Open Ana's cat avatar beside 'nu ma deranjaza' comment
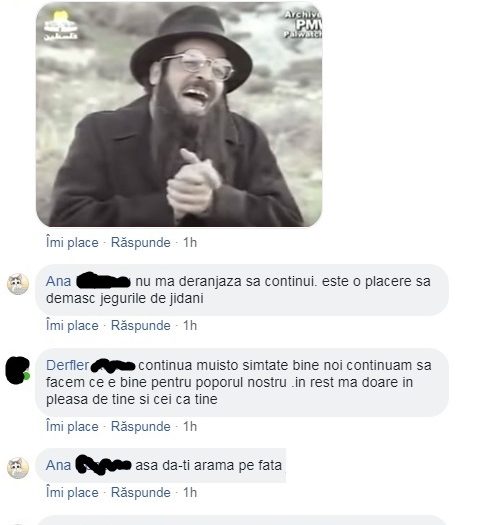The image size is (487, 525). 18,284
